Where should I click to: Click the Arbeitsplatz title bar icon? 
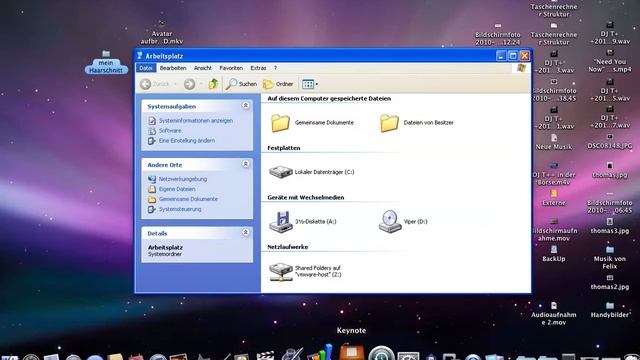140,56
